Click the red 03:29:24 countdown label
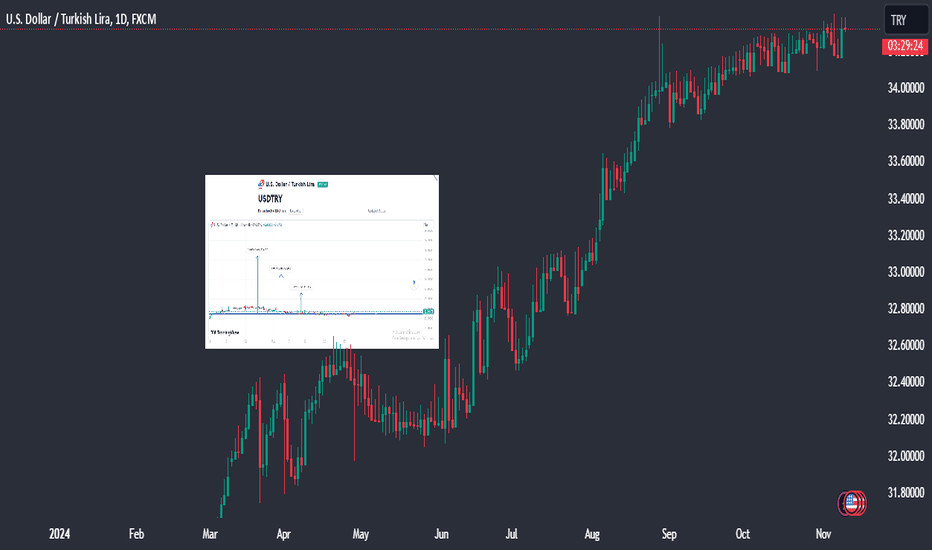 click(904, 47)
